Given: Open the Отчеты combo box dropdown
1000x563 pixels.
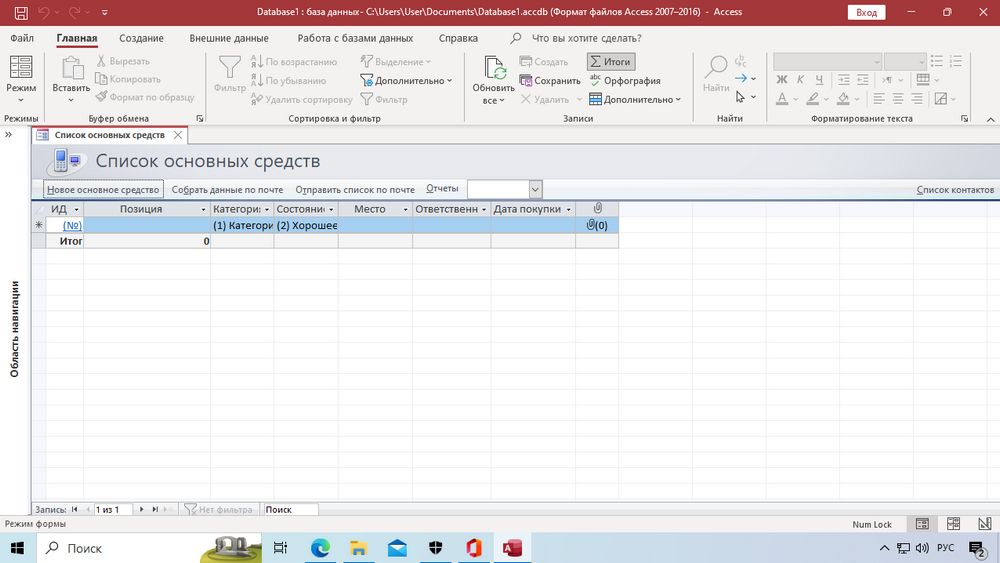Looking at the screenshot, I should [x=535, y=189].
